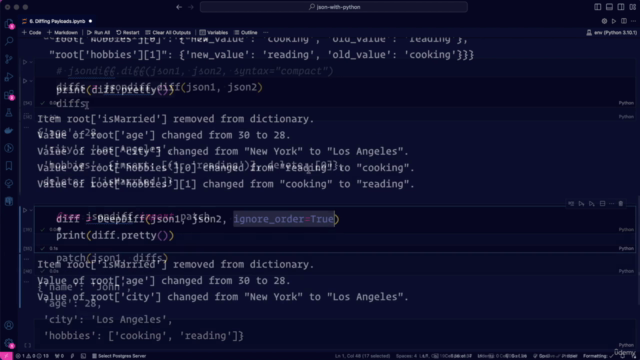Open Source Control view in activity bar

(9, 59)
